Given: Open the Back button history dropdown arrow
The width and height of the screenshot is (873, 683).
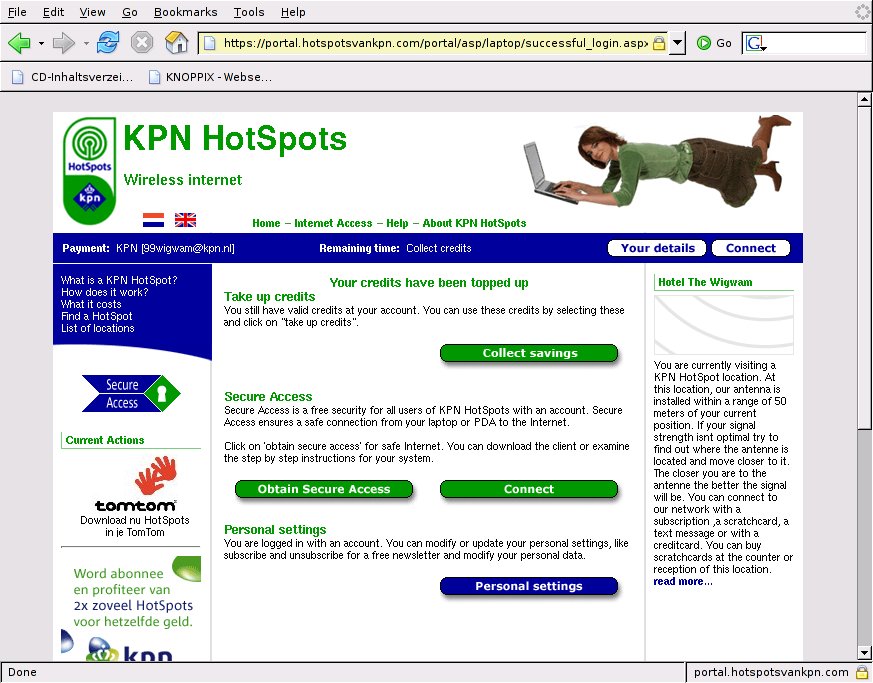Looking at the screenshot, I should [x=41, y=43].
